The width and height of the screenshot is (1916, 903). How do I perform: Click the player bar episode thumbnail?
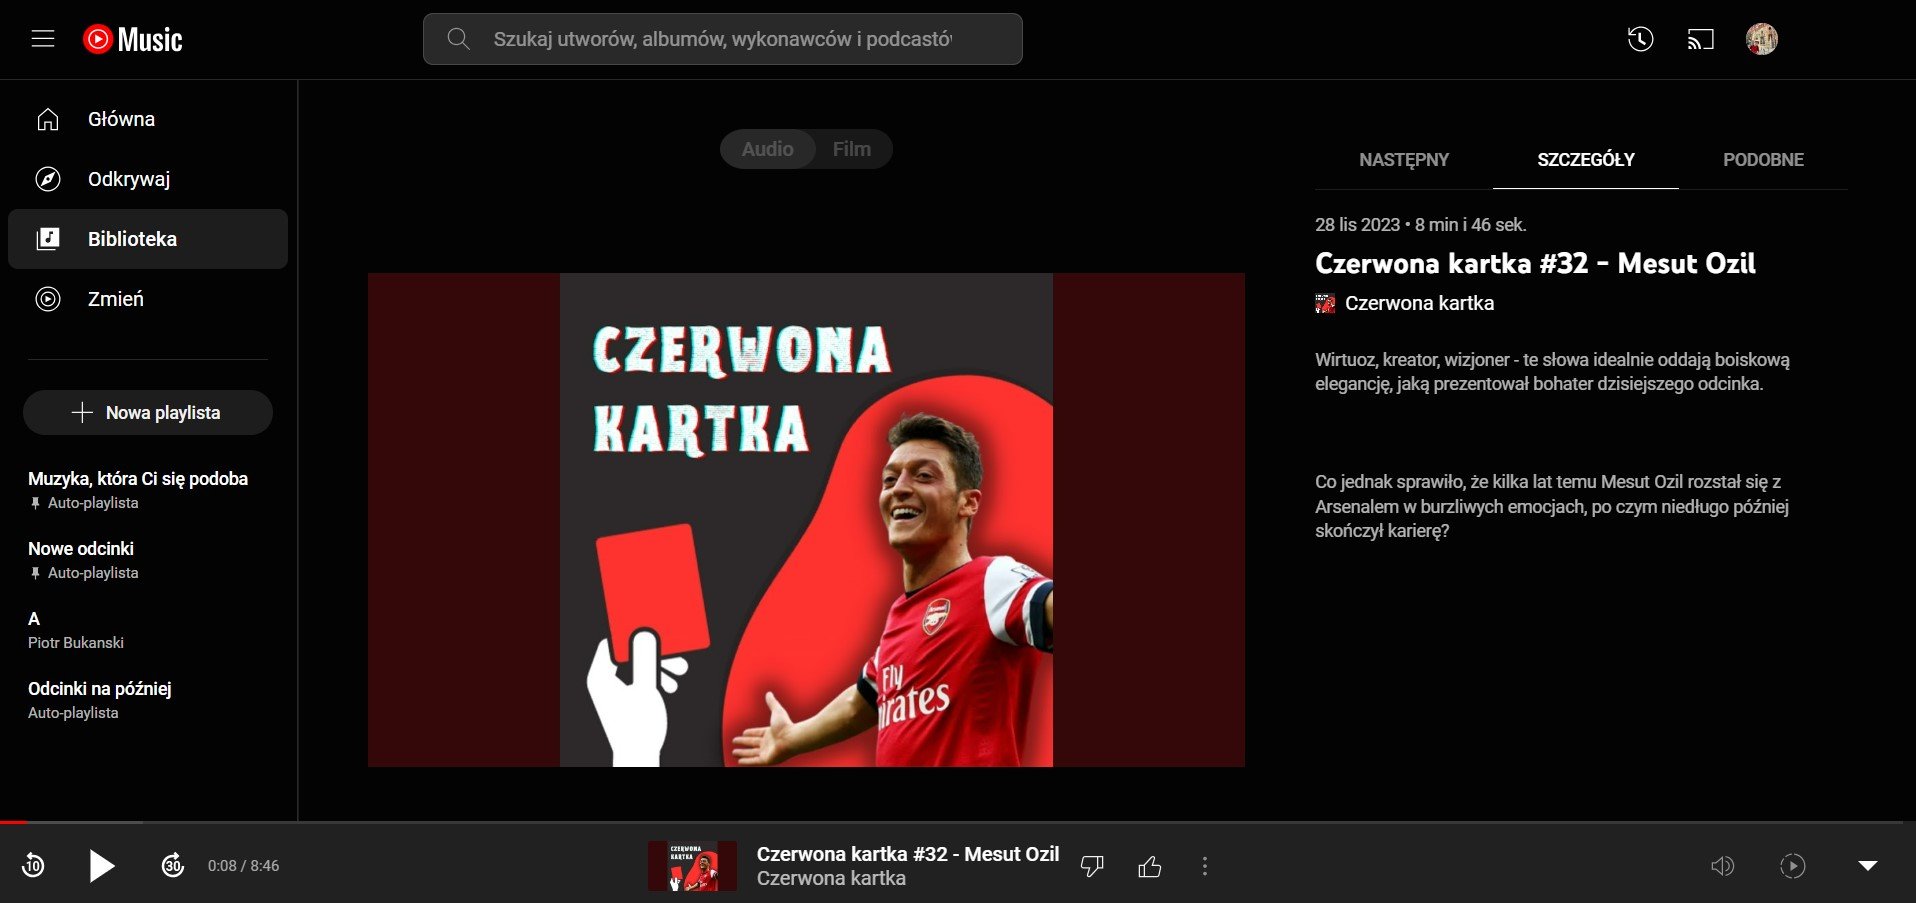point(692,865)
